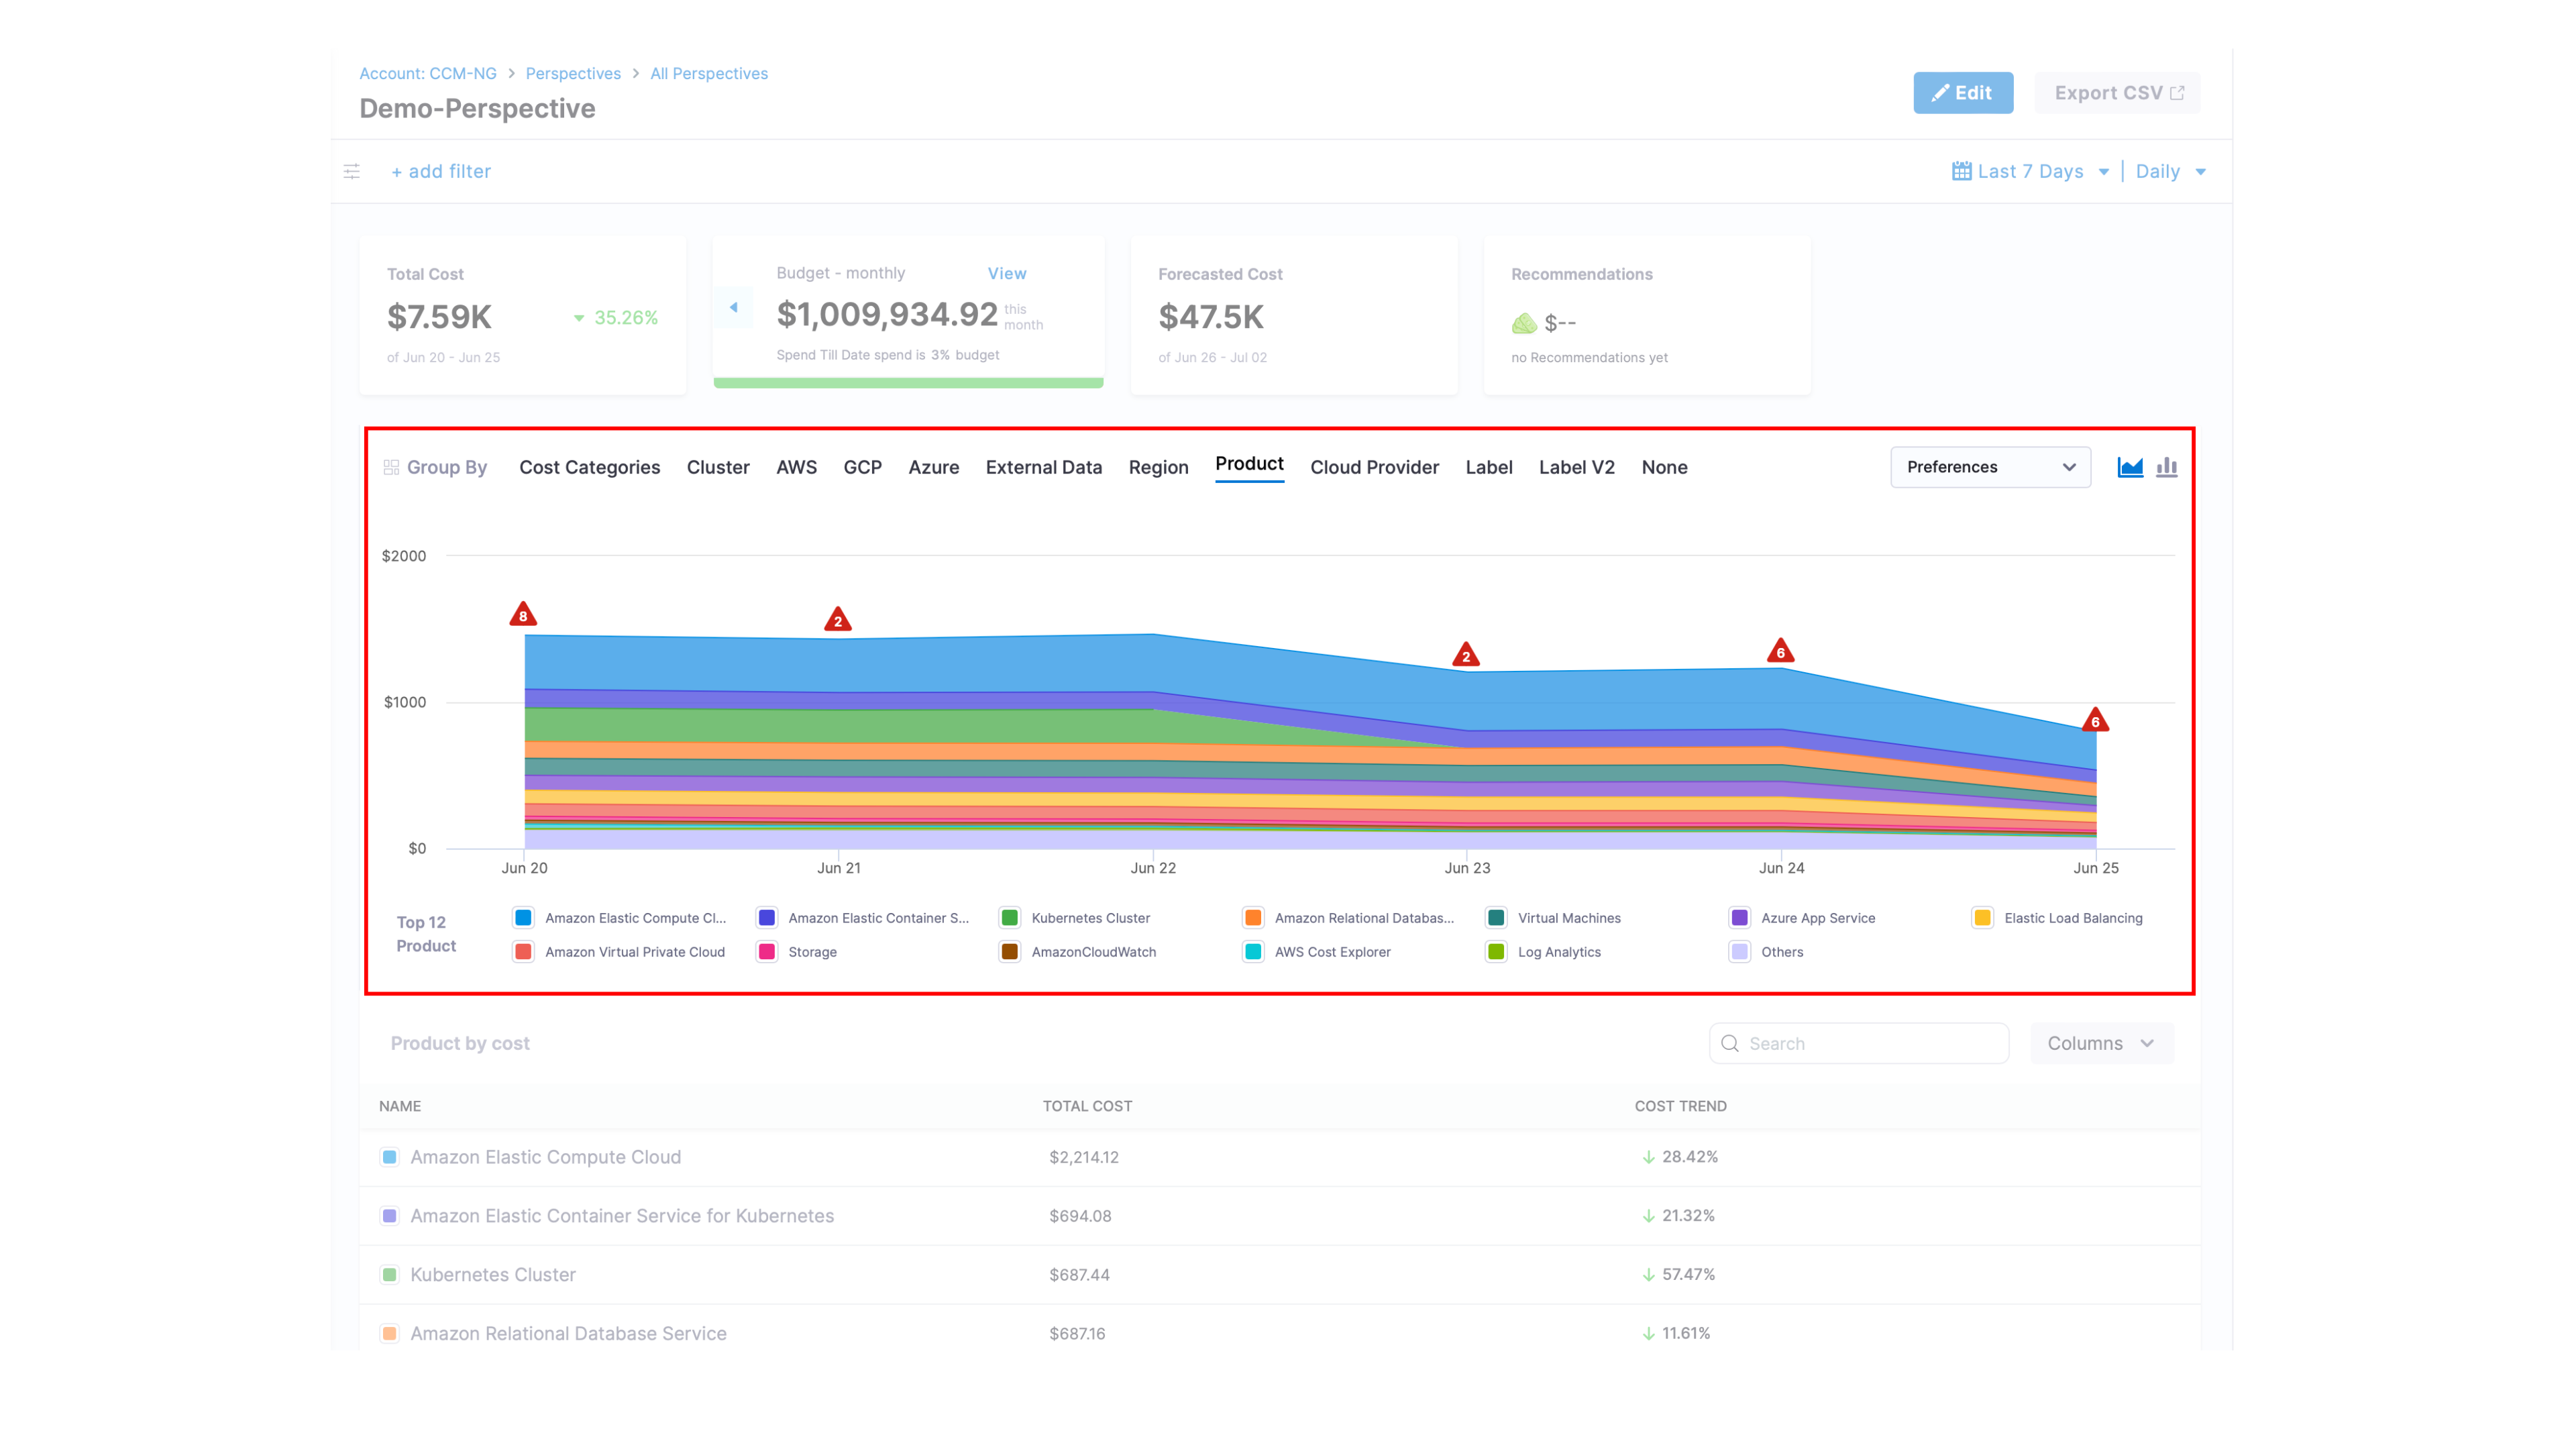The width and height of the screenshot is (2576, 1449).
Task: Open the budget View link
Action: 1006,273
